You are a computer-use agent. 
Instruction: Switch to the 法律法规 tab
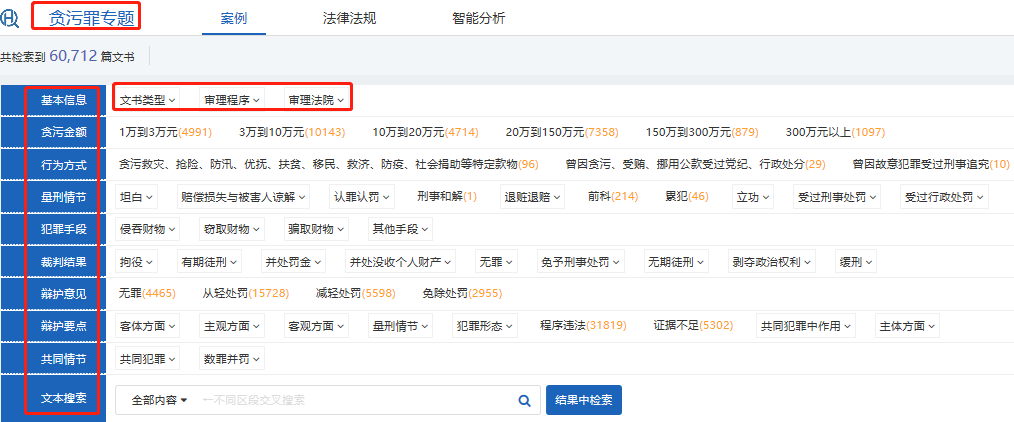click(x=350, y=17)
